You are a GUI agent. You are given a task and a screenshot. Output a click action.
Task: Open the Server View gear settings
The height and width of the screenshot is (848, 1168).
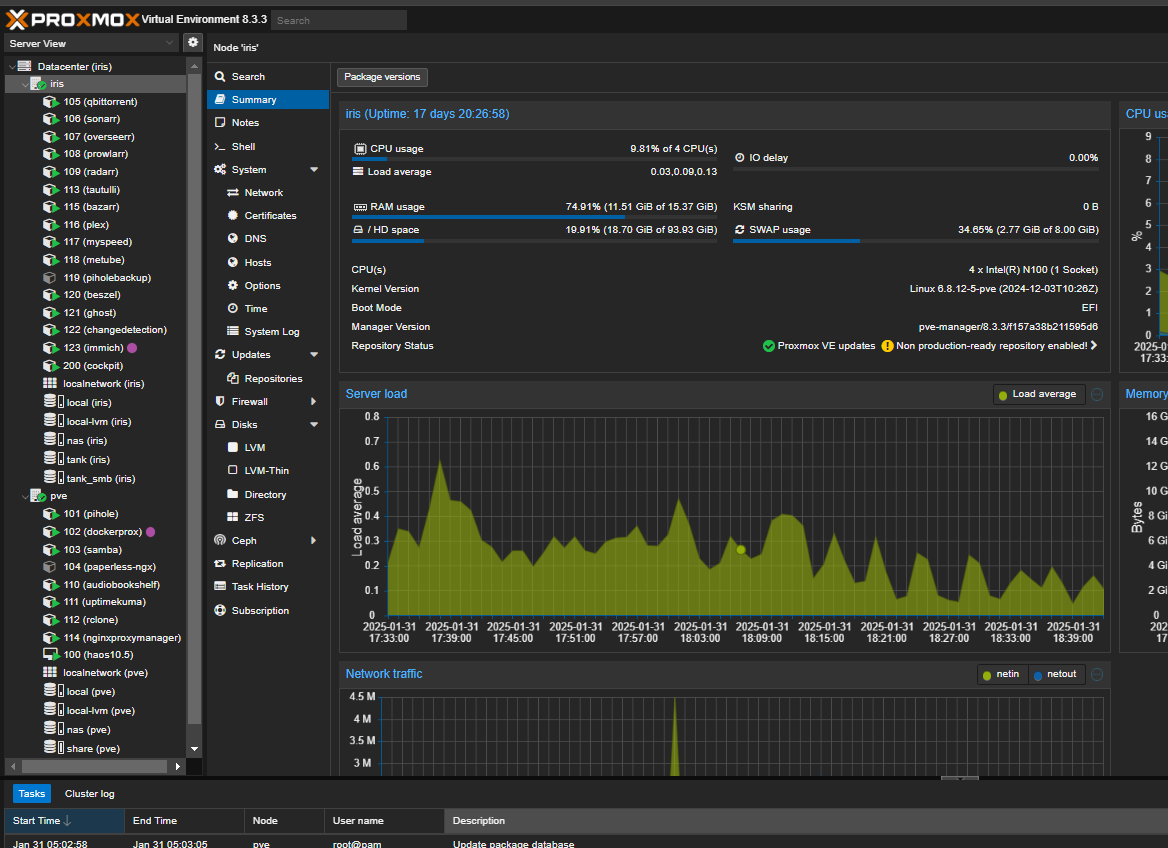(x=193, y=42)
